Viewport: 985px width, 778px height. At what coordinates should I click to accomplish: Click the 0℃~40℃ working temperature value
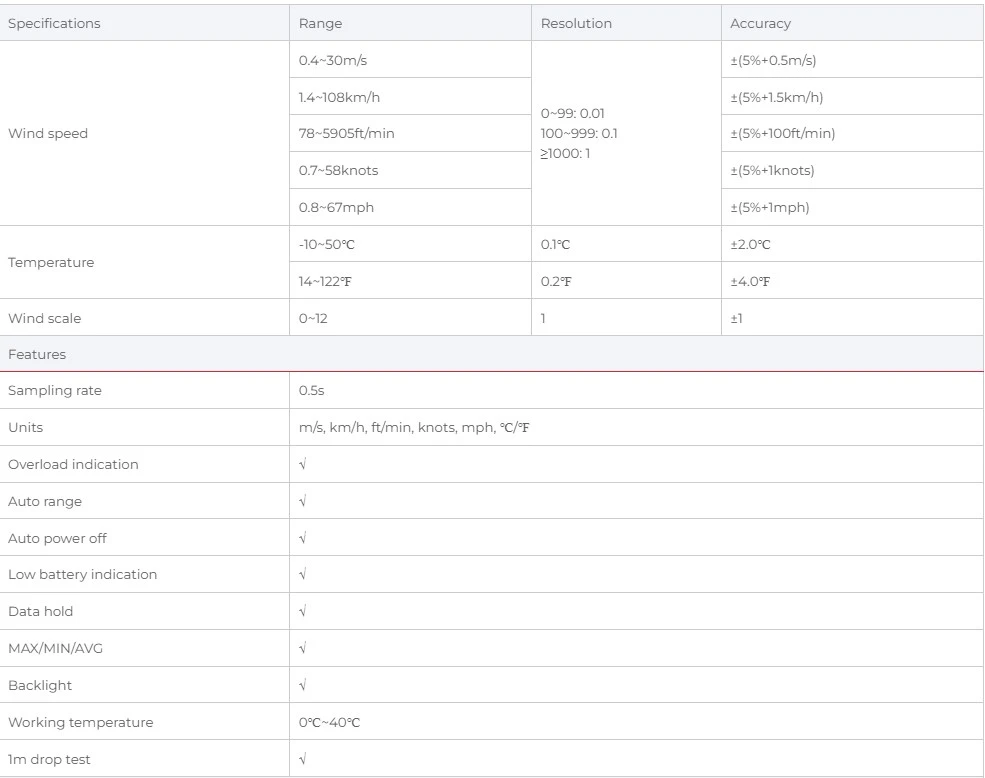tap(329, 723)
